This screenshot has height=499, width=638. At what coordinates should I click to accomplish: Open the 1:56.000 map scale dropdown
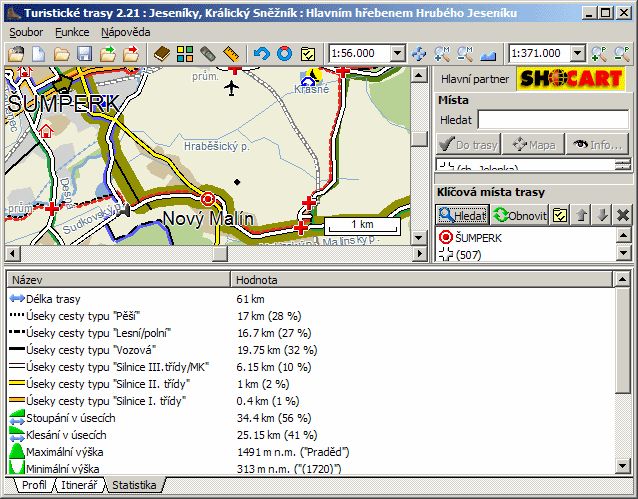point(397,53)
